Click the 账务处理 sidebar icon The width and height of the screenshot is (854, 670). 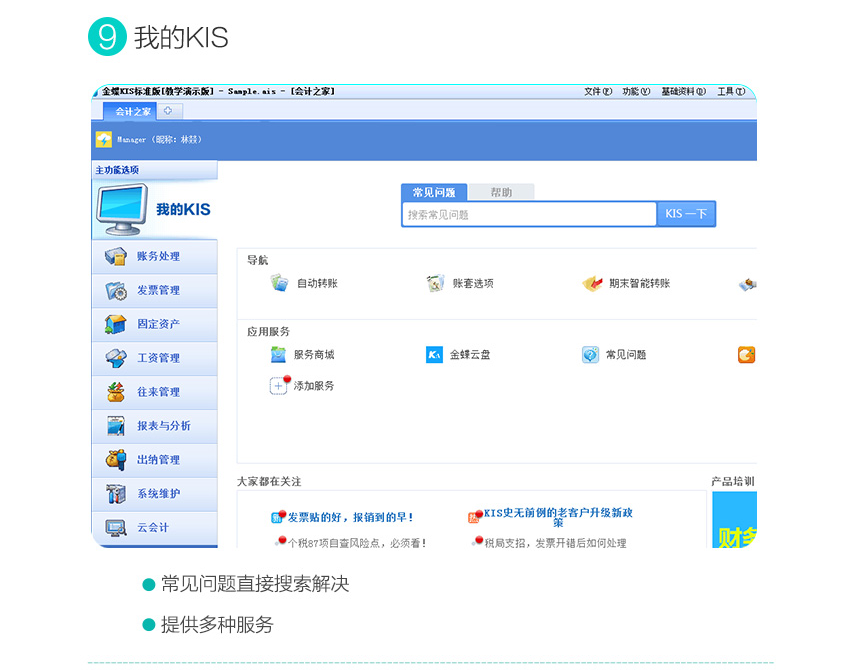point(116,257)
